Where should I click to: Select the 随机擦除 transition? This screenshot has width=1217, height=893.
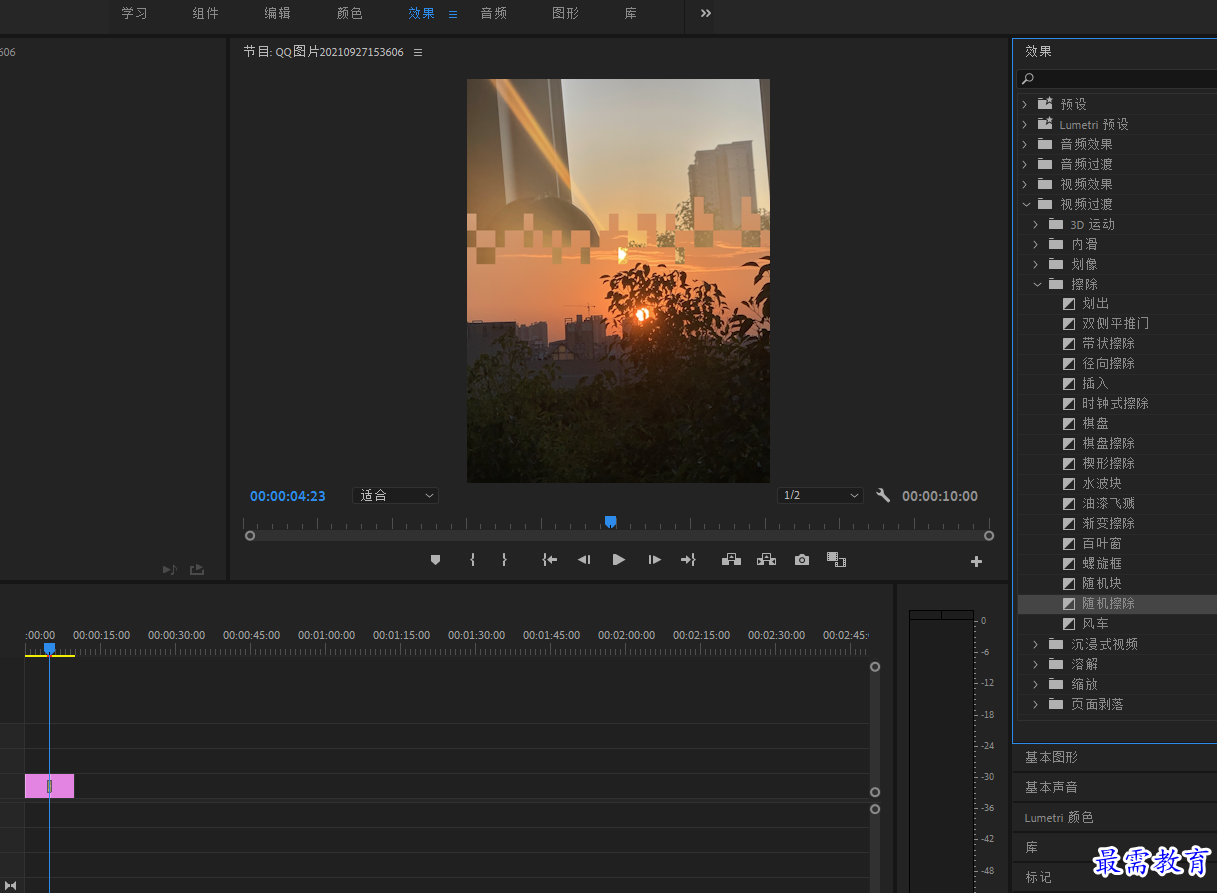tap(1108, 604)
